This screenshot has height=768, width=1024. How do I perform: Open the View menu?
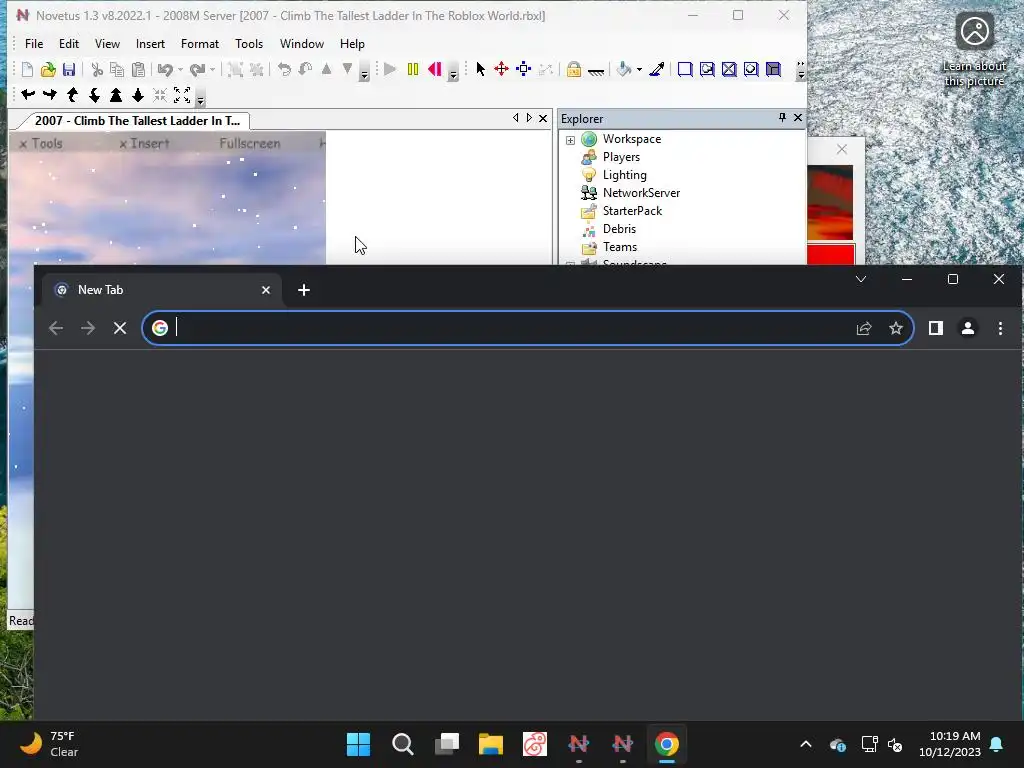107,44
